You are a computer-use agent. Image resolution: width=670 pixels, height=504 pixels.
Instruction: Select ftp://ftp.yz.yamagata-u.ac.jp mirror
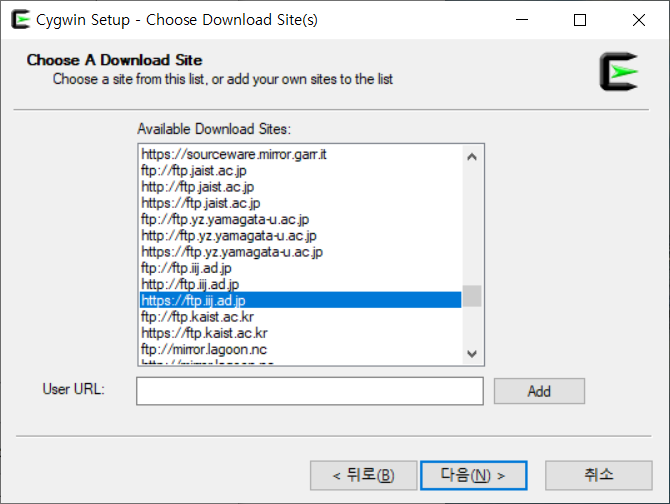[300, 219]
